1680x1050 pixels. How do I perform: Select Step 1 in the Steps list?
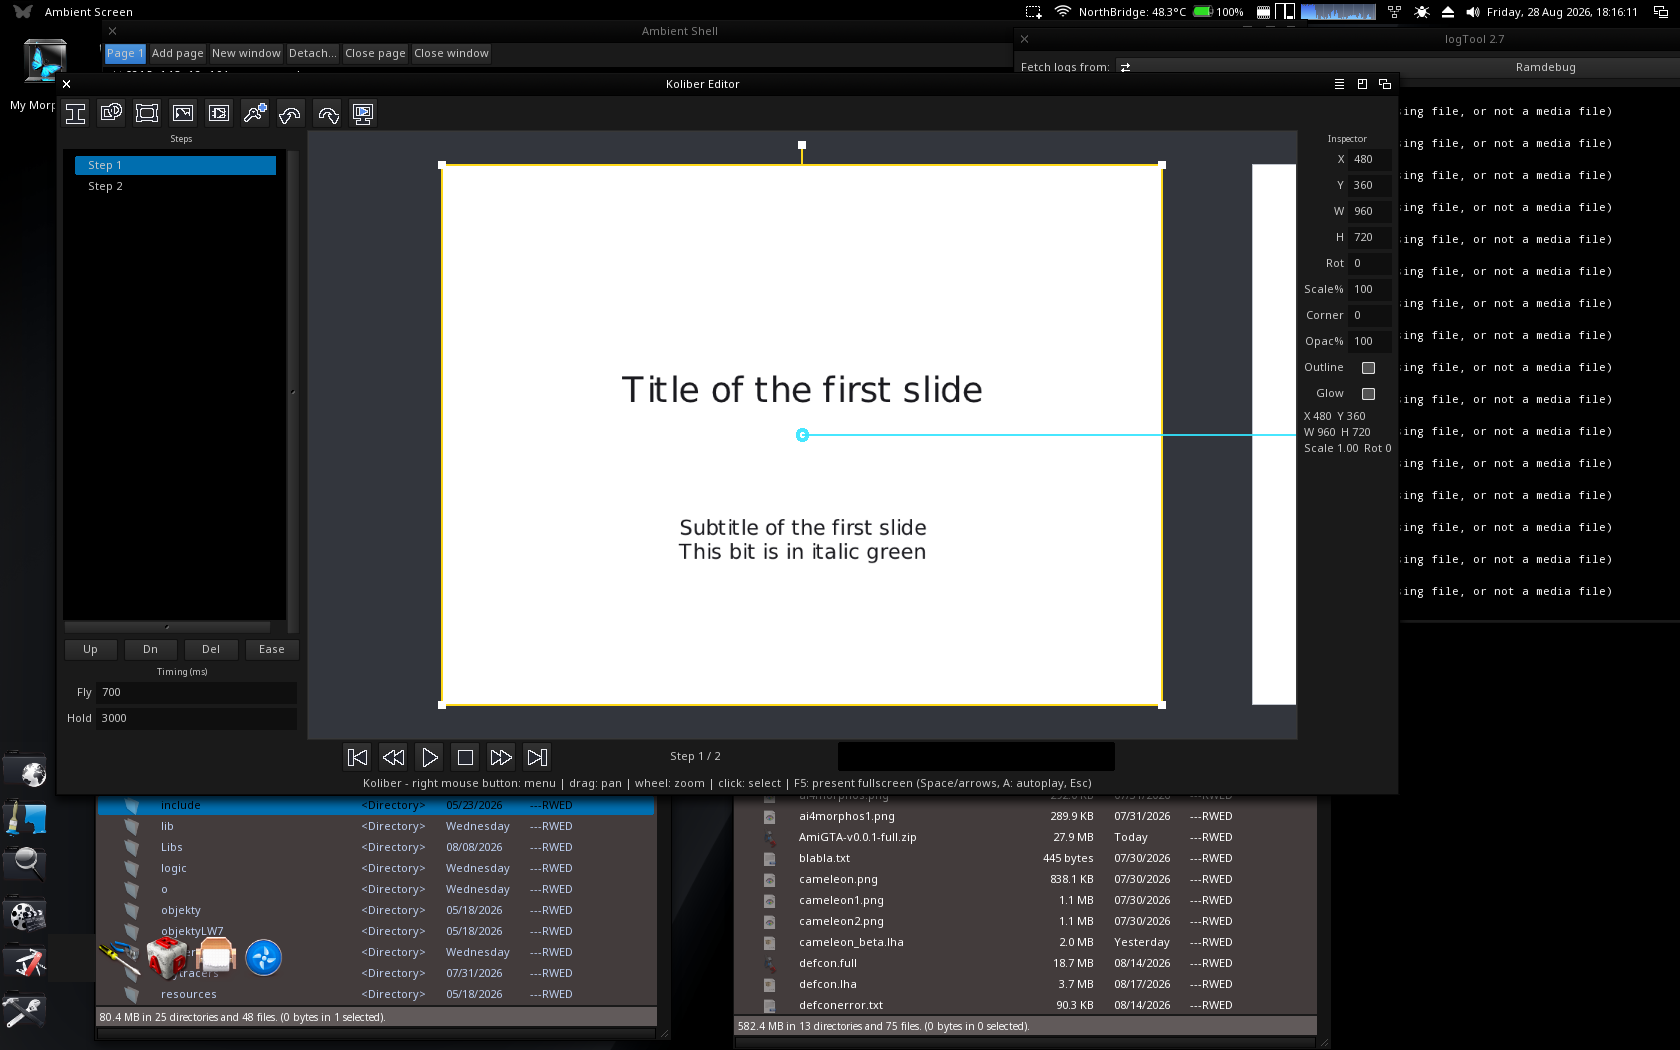(175, 165)
